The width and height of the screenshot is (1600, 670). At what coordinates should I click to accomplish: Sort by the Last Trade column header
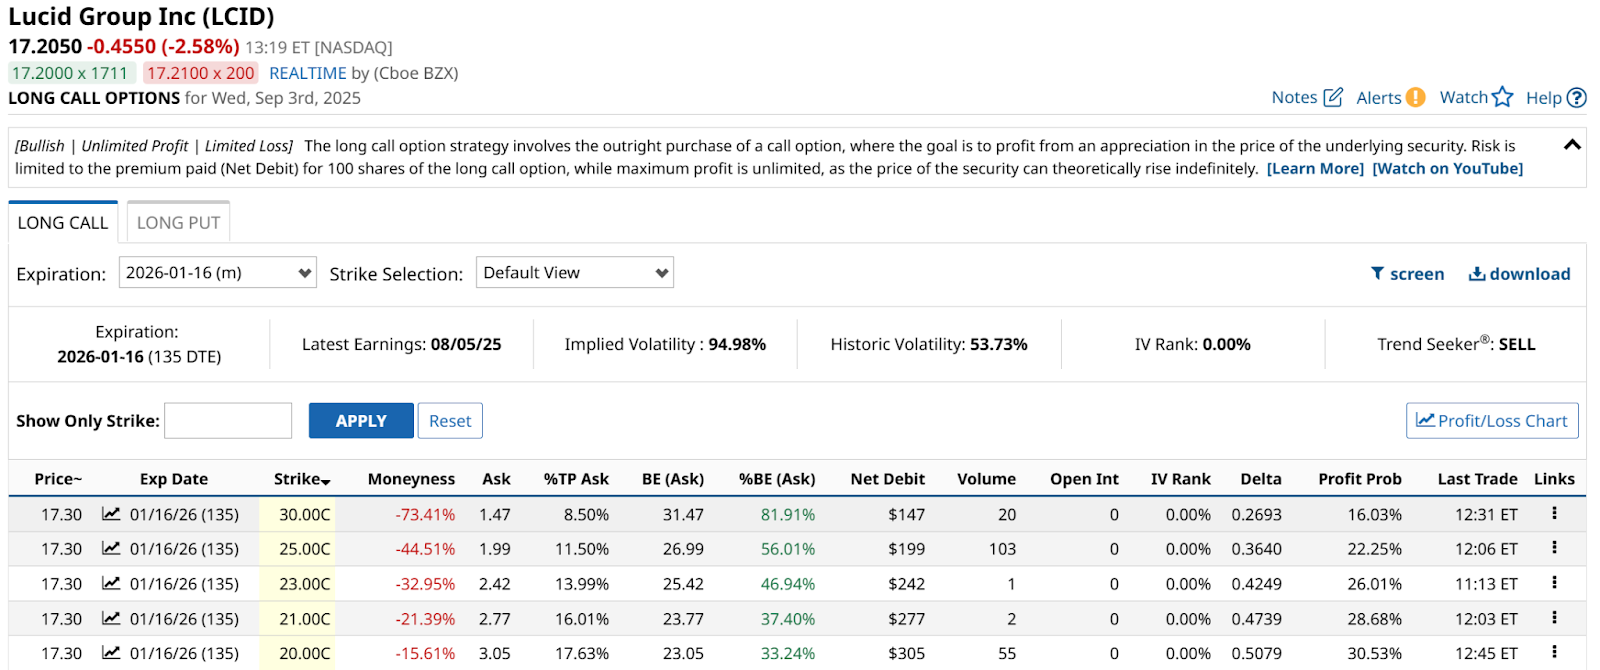tap(1477, 479)
